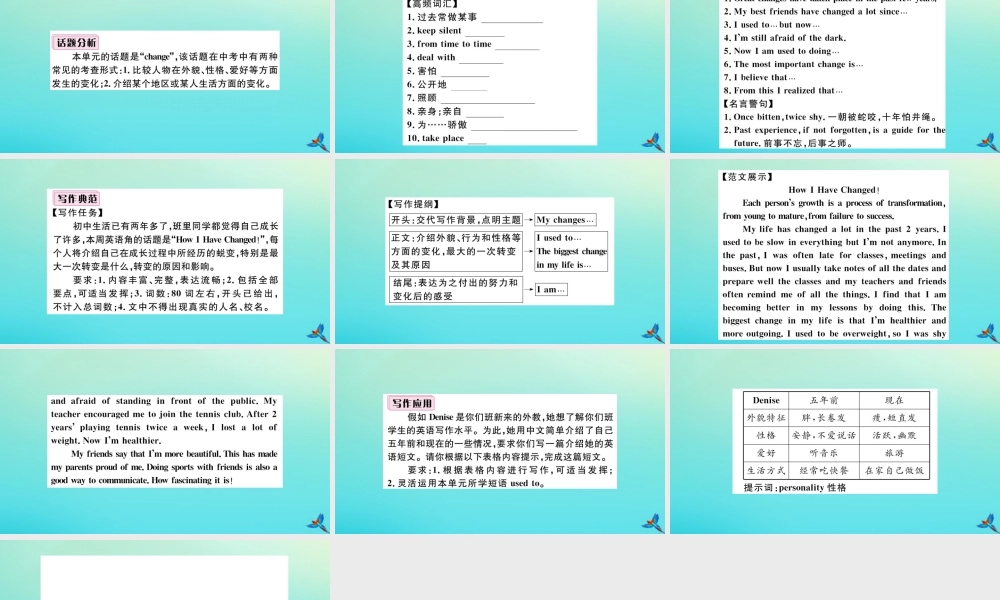Click the 【写作任务】 subheading
This screenshot has height=600, width=1000.
pos(78,212)
